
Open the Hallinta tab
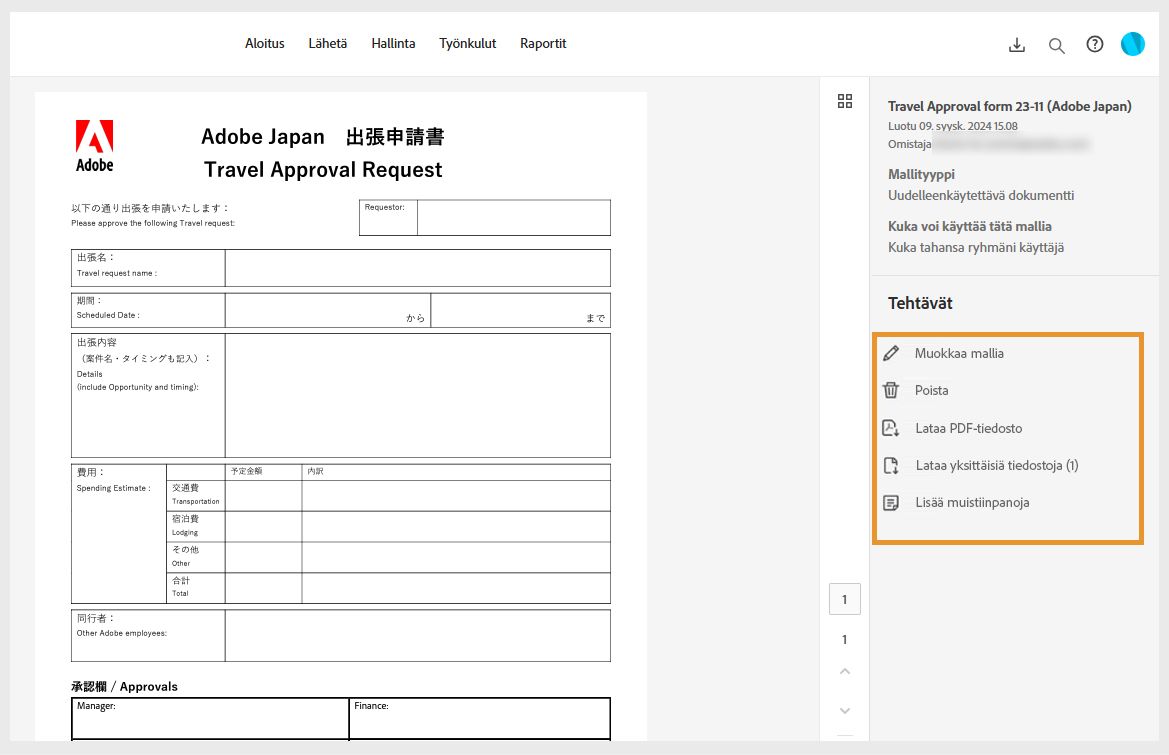click(394, 43)
